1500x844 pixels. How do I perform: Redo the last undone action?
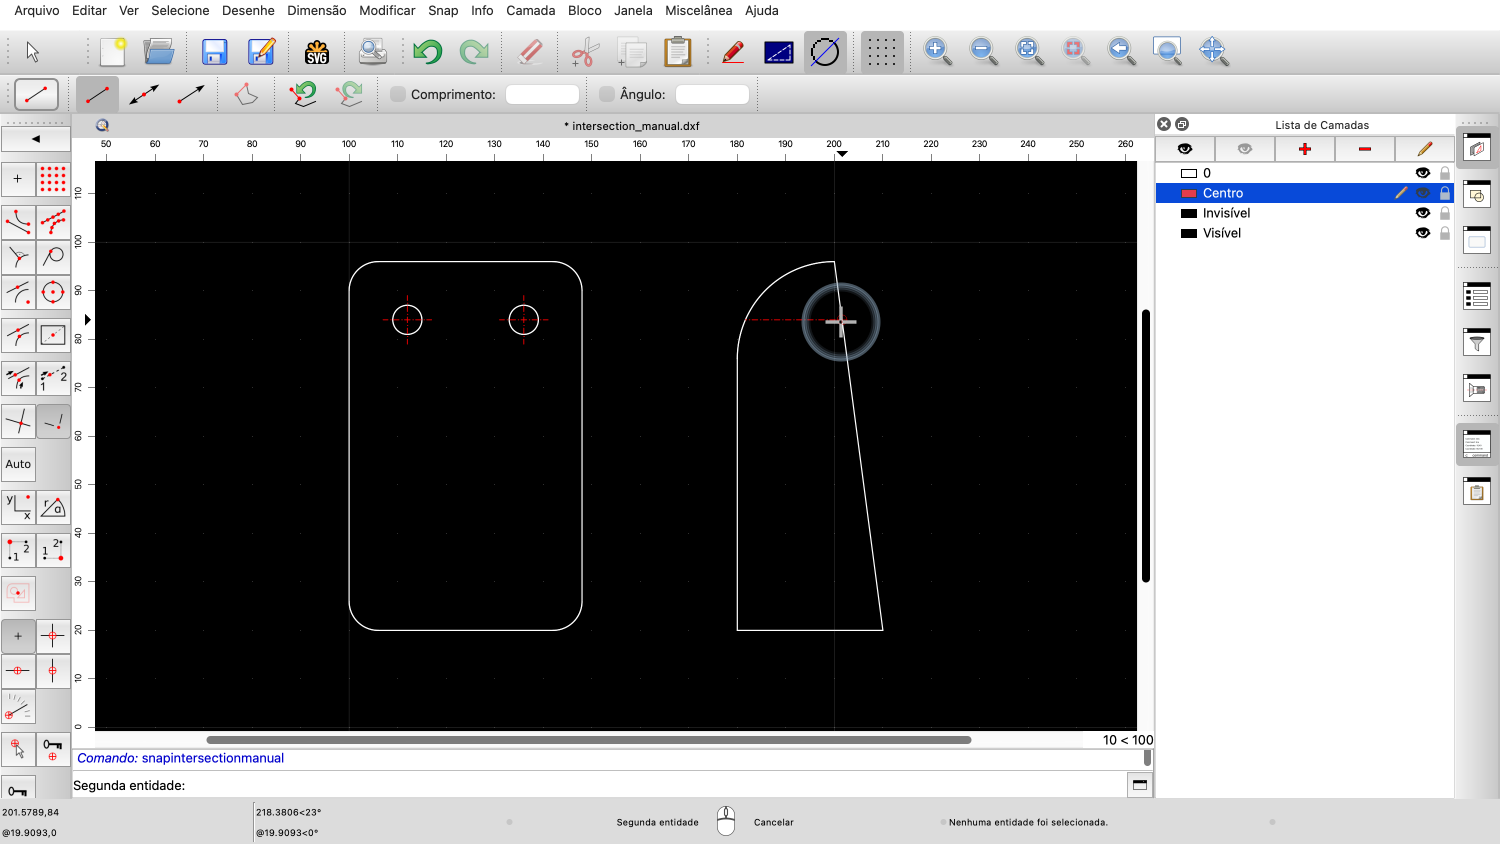(x=474, y=51)
